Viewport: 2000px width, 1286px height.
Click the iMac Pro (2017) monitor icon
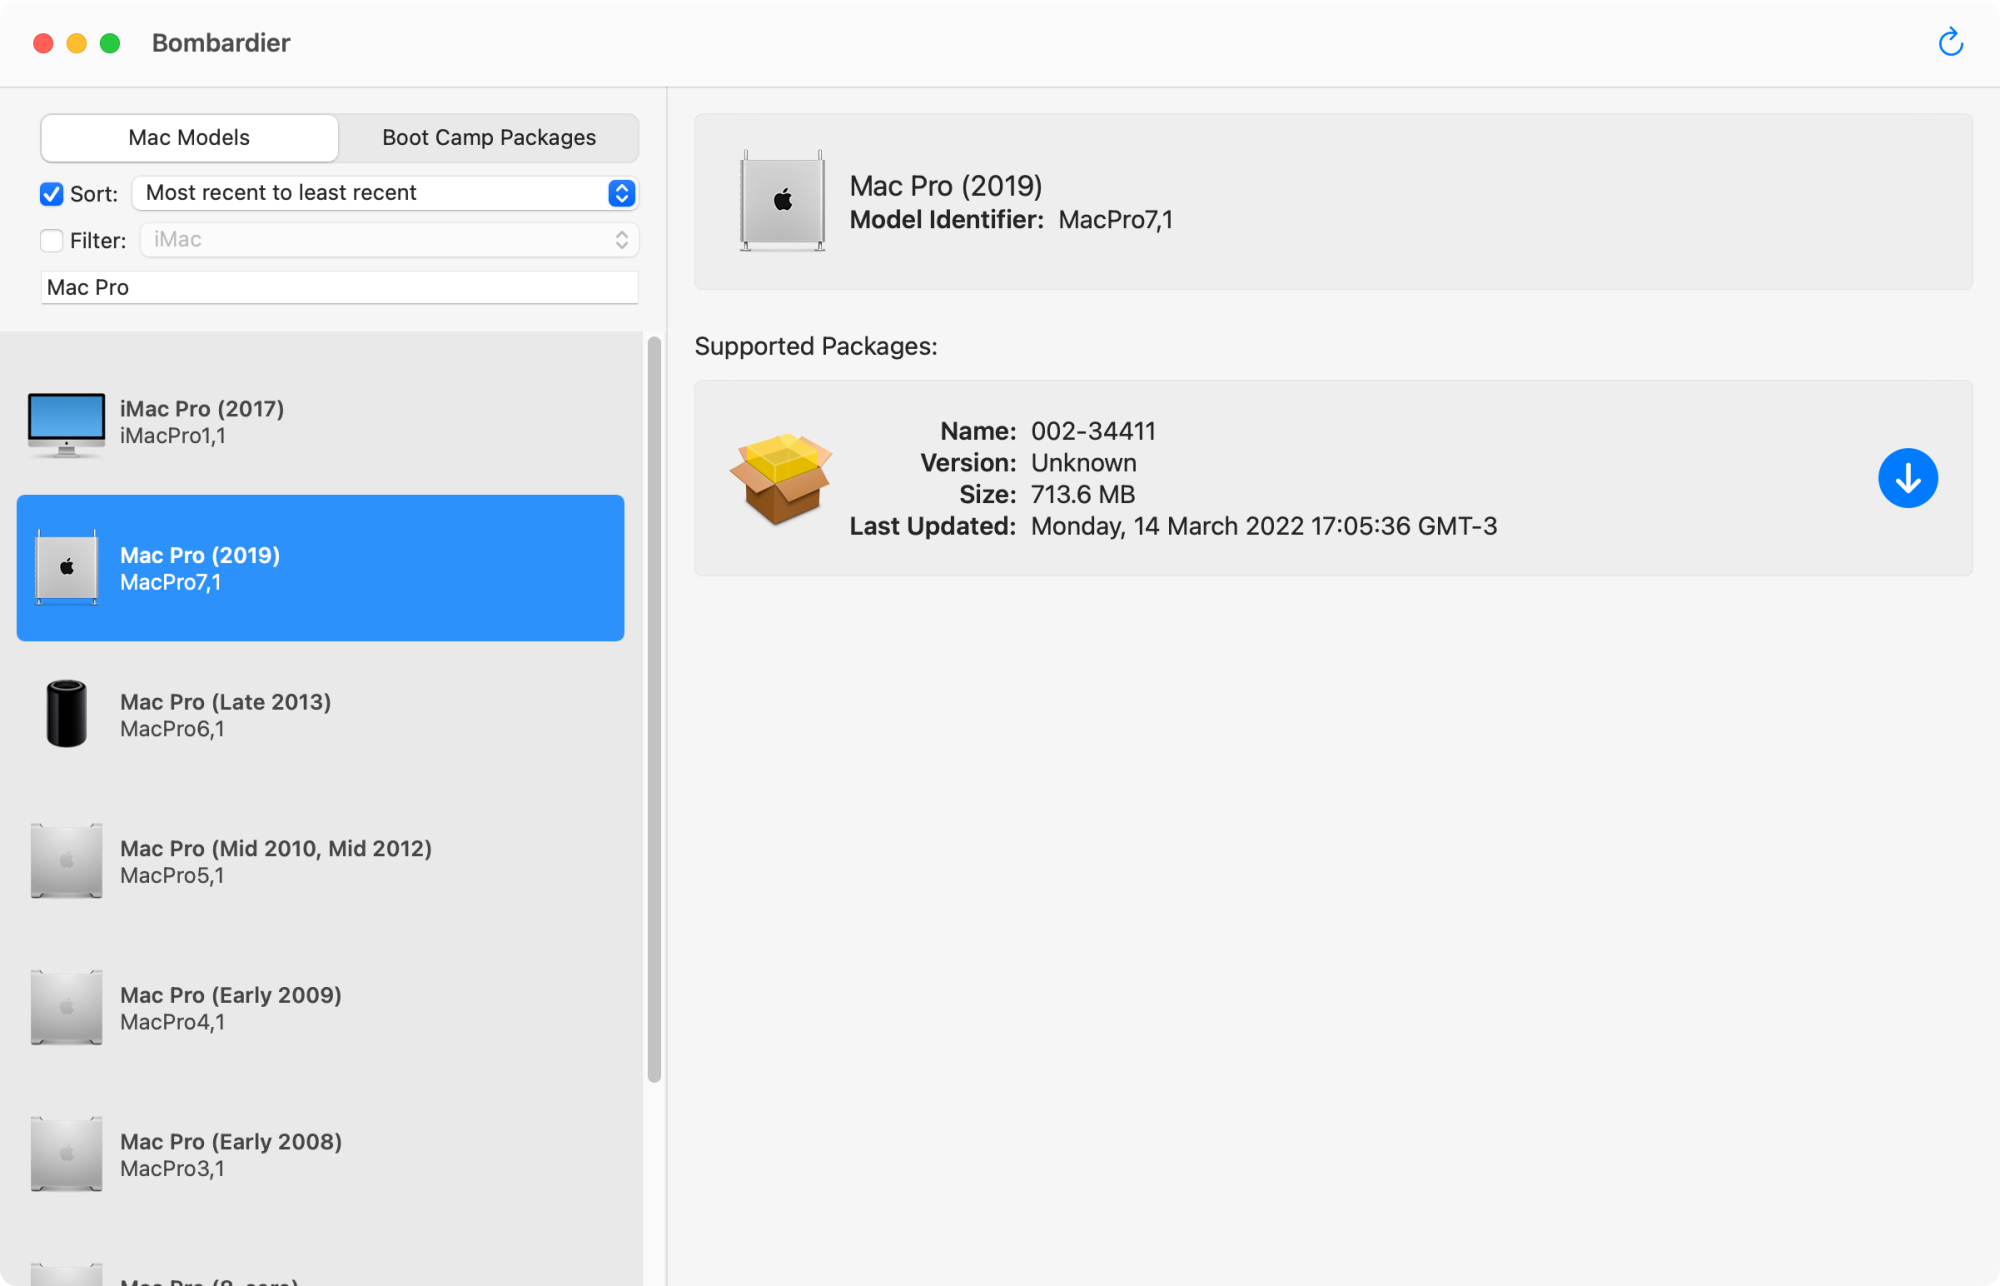[x=66, y=423]
